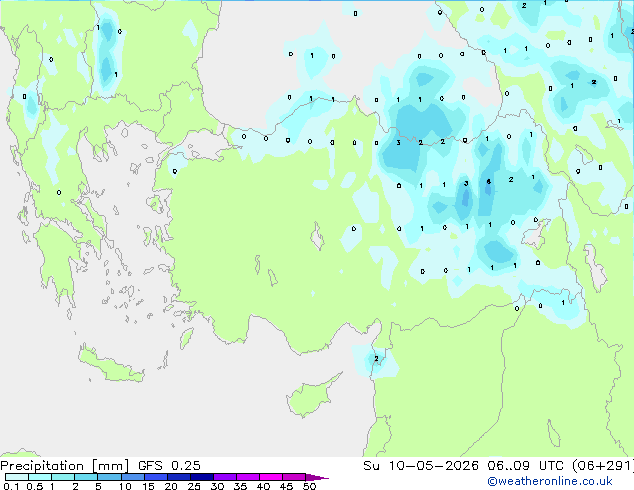Image resolution: width=634 pixels, height=490 pixels.
Task: Select the 10–15 mm legend color swatch
Action: (x=132, y=477)
